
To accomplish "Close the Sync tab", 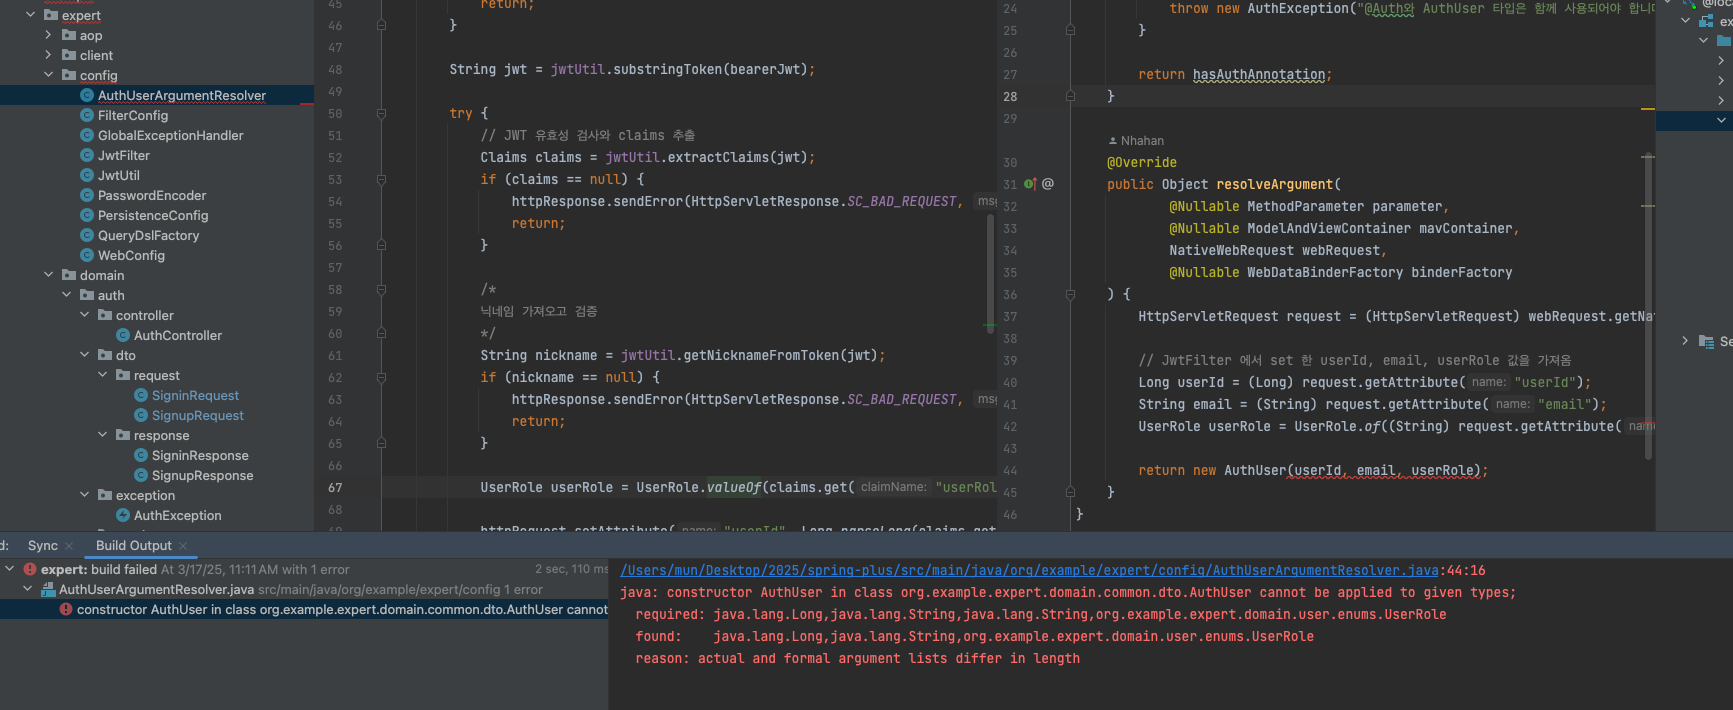I will point(69,546).
